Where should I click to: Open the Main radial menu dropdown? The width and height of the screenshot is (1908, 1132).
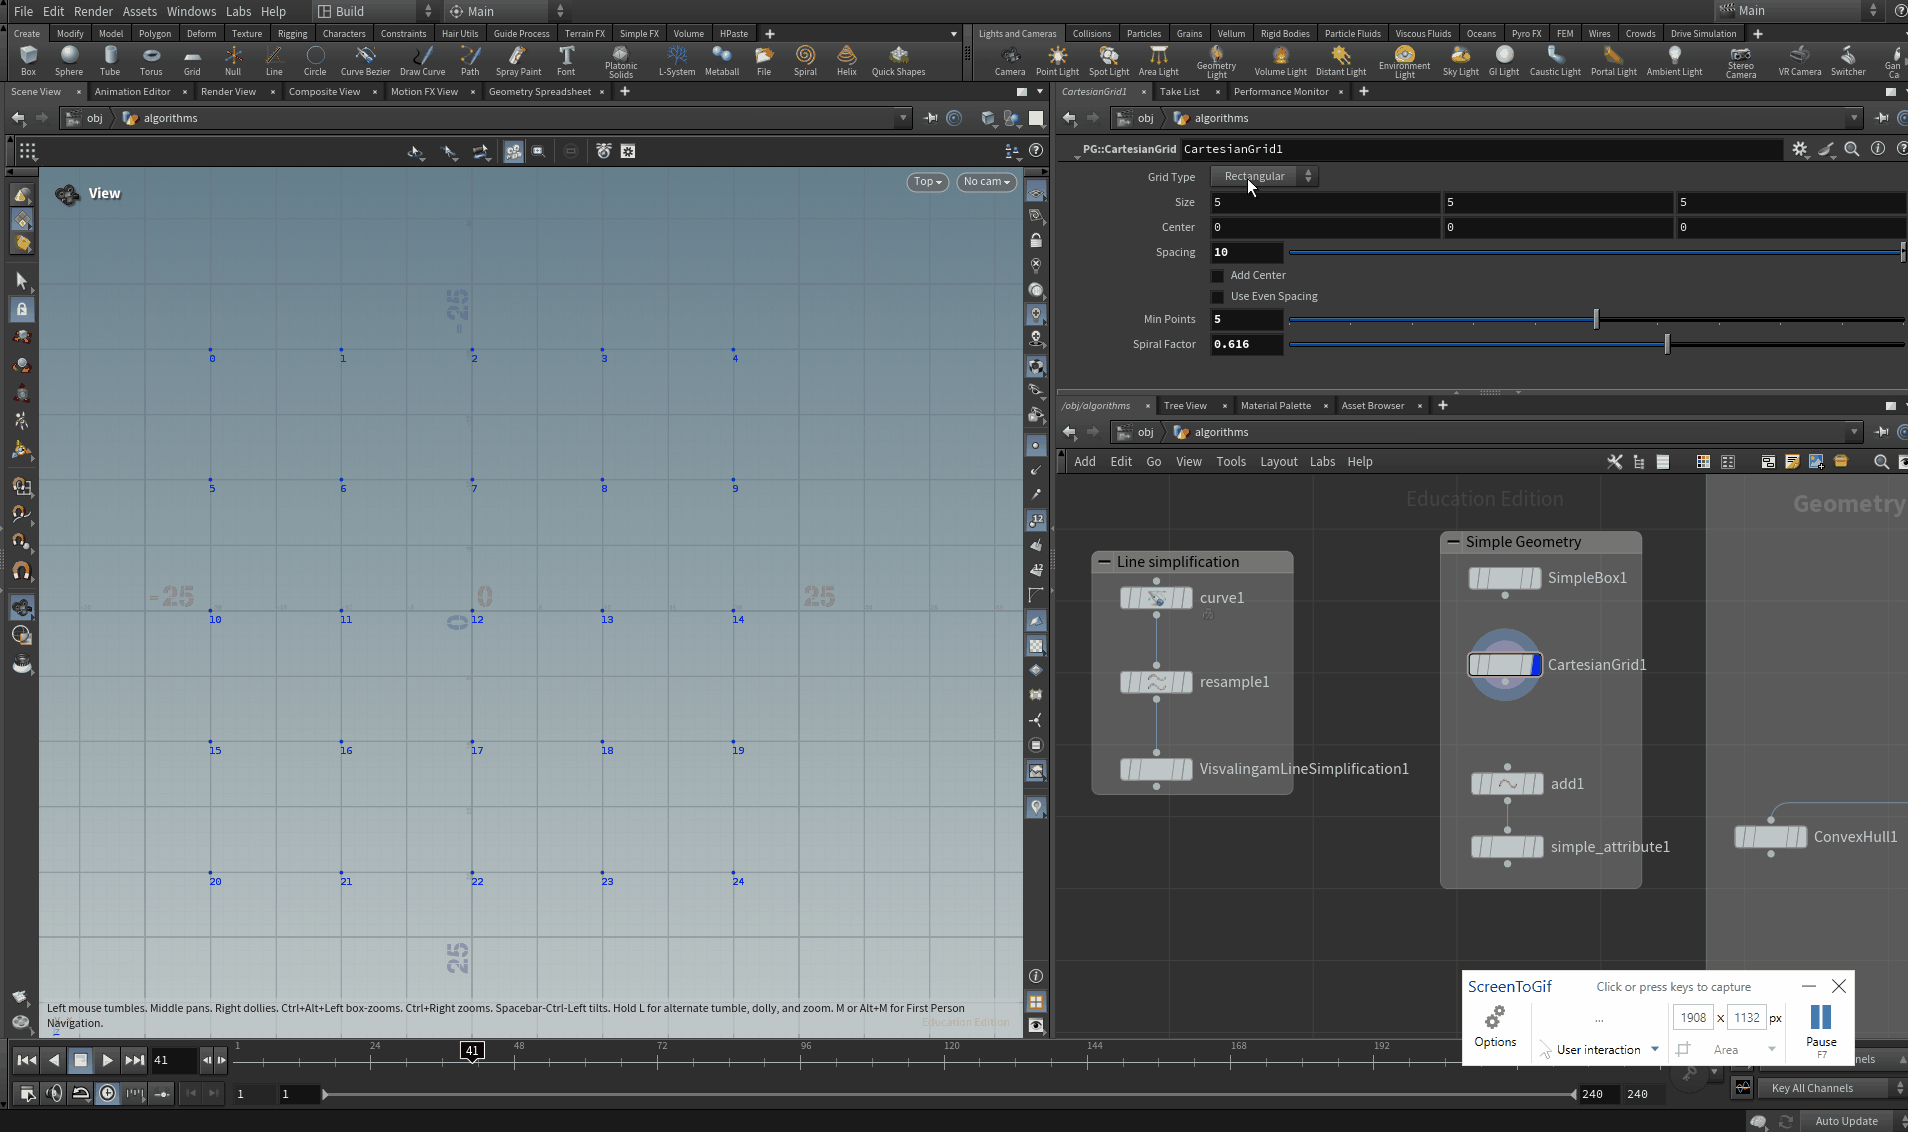tap(506, 11)
